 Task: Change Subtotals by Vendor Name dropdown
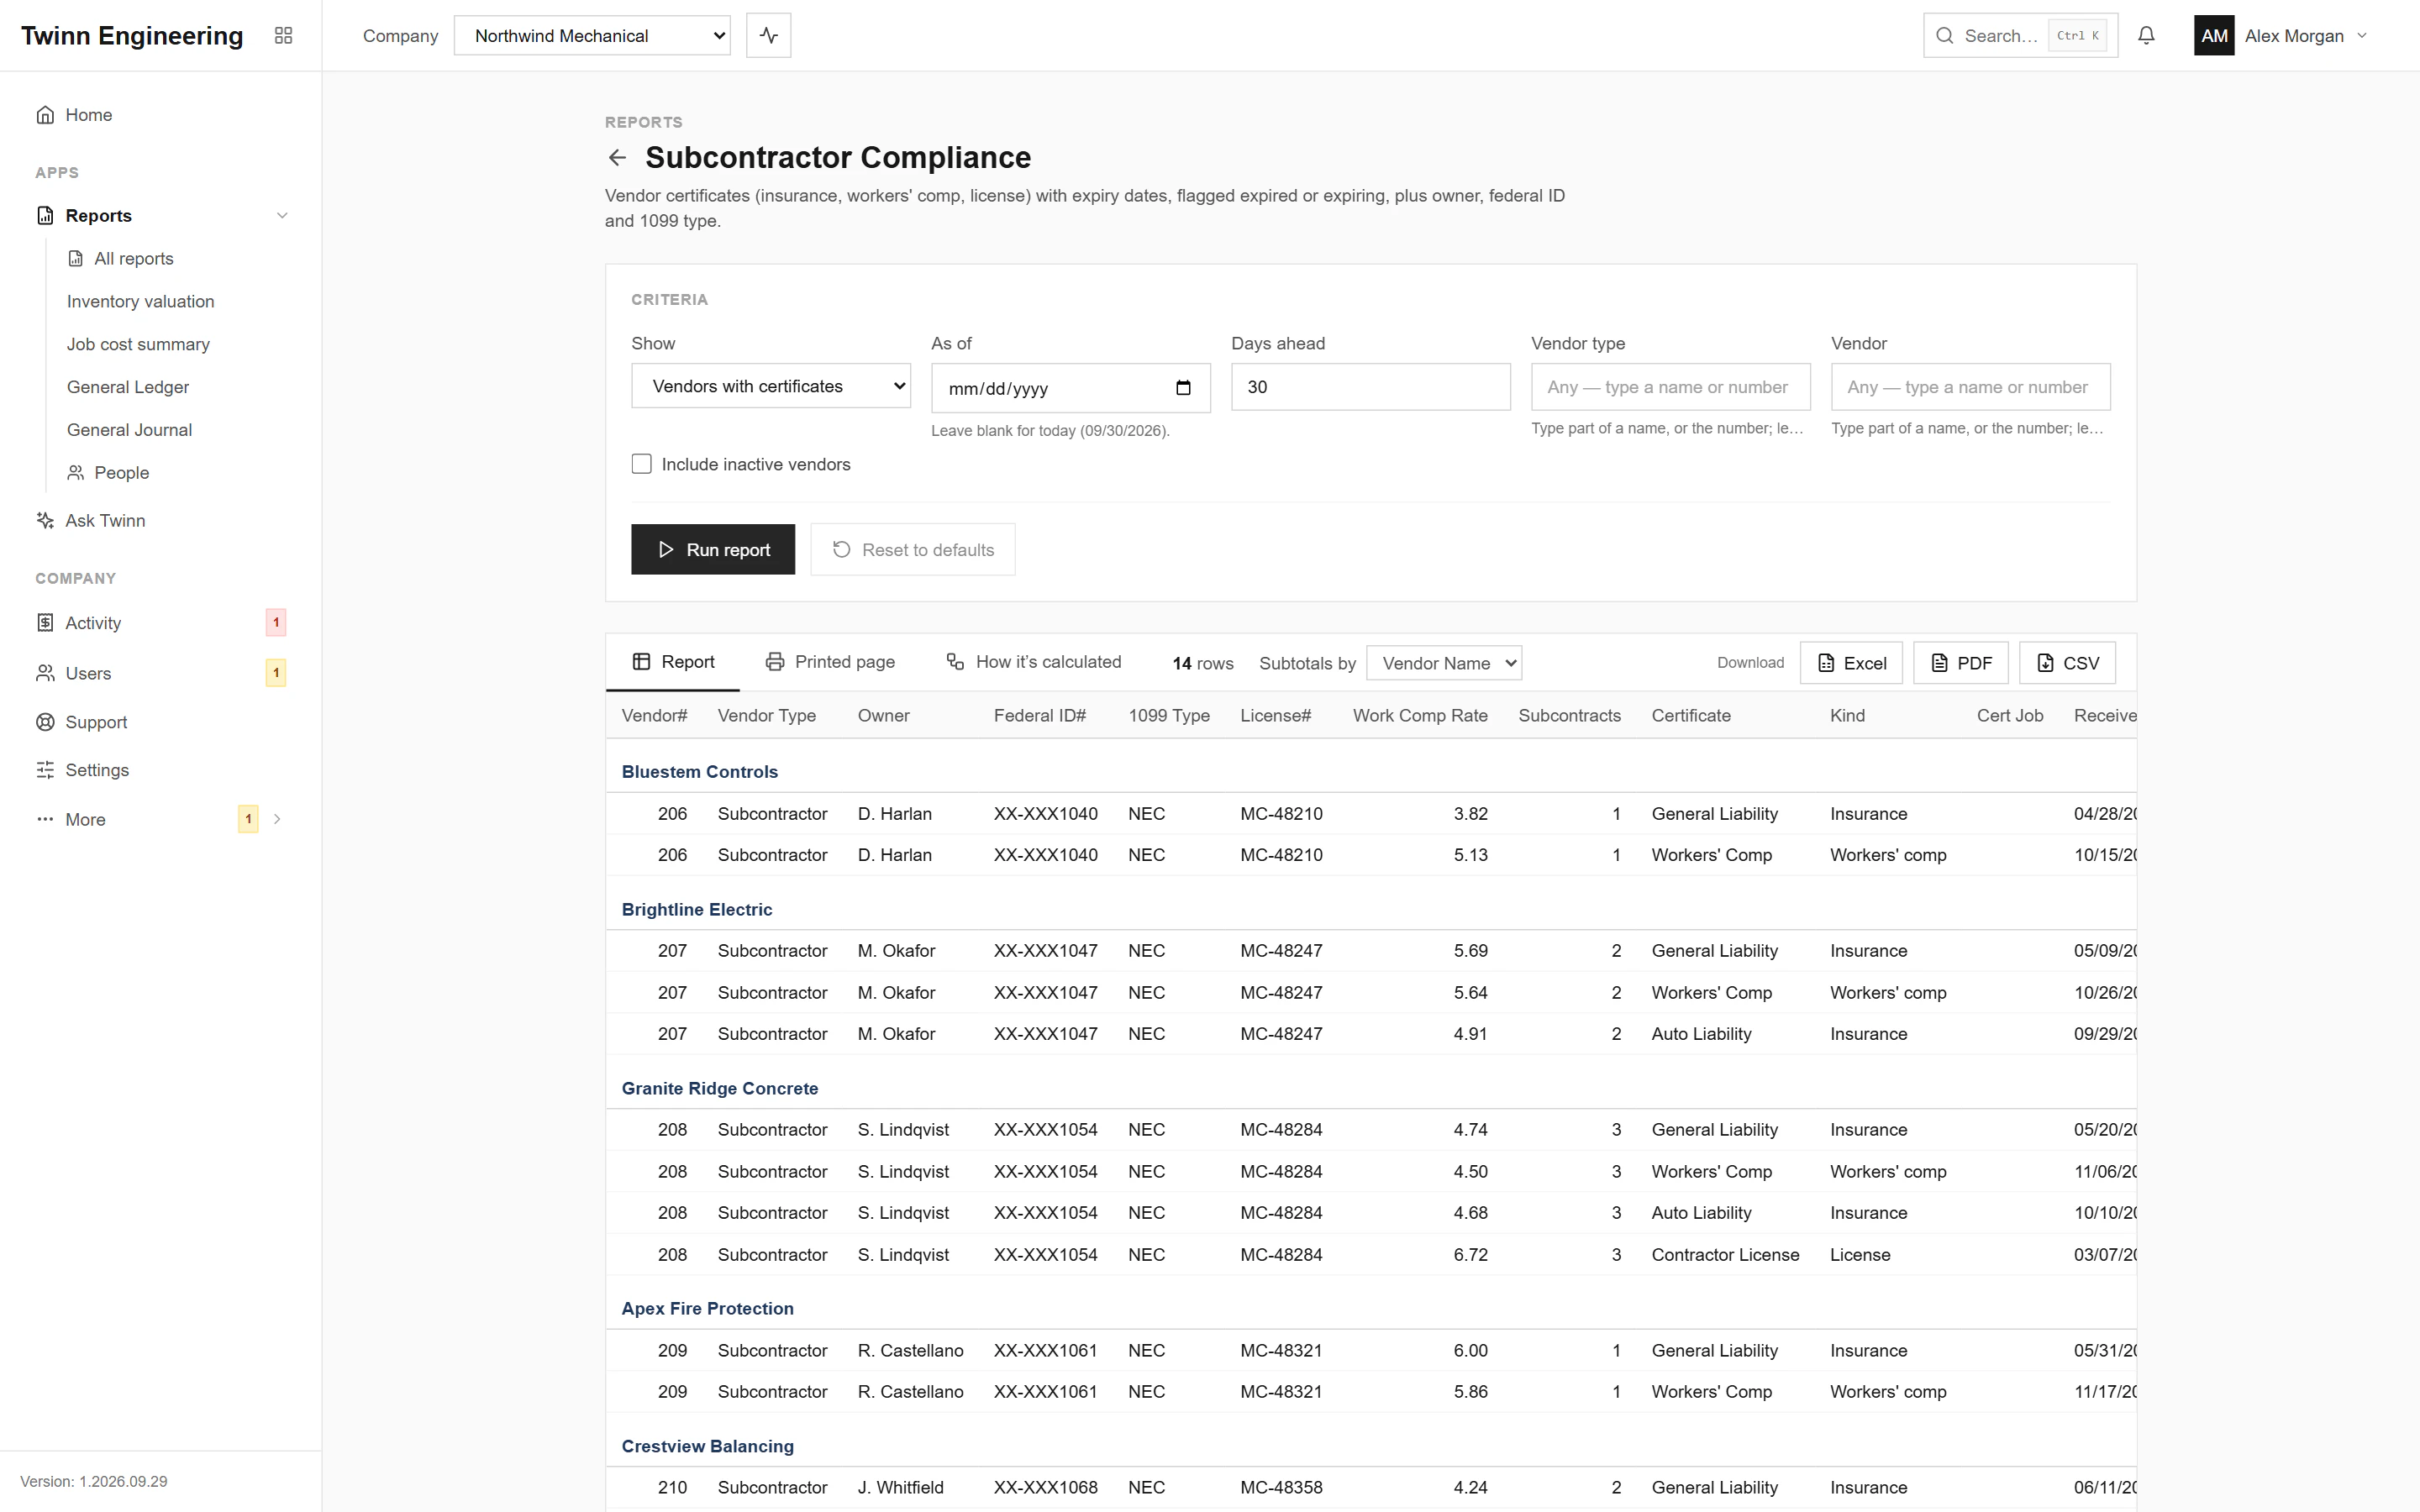pyautogui.click(x=1444, y=663)
